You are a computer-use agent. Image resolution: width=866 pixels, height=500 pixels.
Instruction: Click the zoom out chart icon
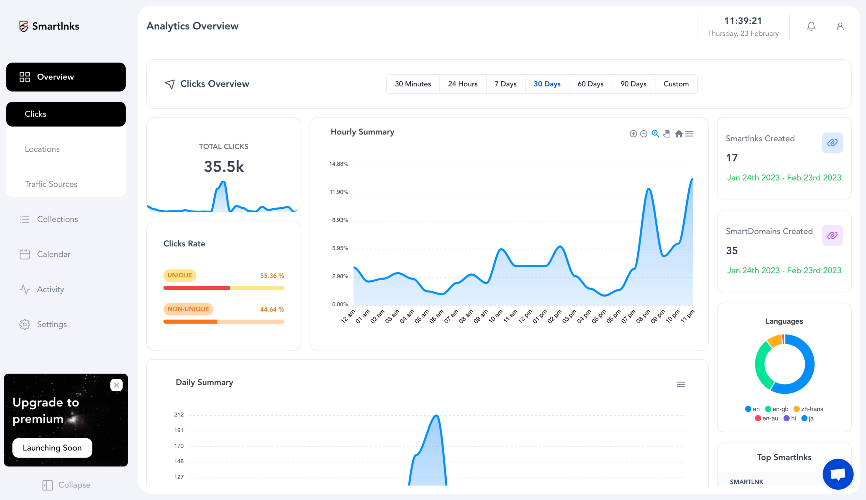tap(643, 134)
